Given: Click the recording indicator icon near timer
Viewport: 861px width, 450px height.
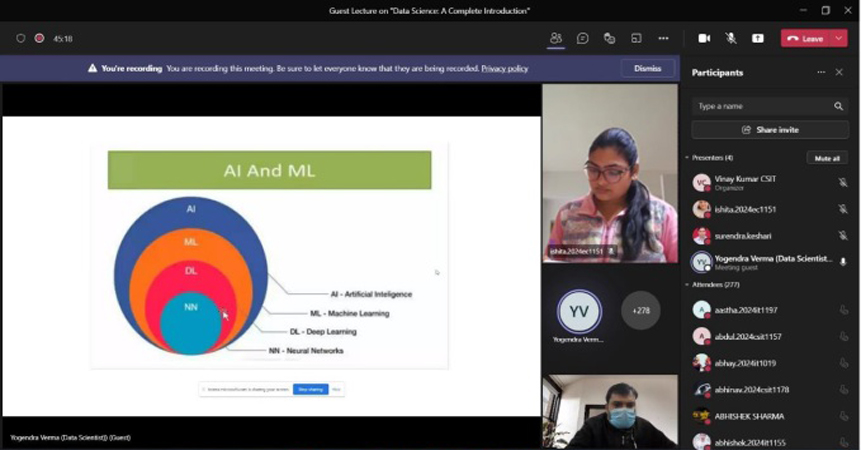Looking at the screenshot, I should 40,38.
